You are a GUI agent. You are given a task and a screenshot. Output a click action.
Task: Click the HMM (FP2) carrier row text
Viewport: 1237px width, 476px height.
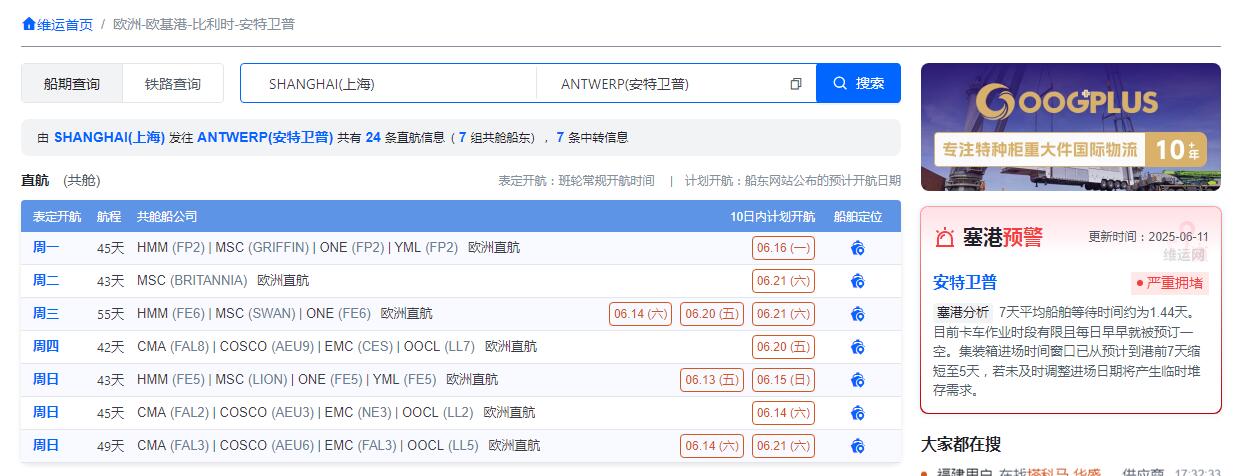(x=297, y=248)
